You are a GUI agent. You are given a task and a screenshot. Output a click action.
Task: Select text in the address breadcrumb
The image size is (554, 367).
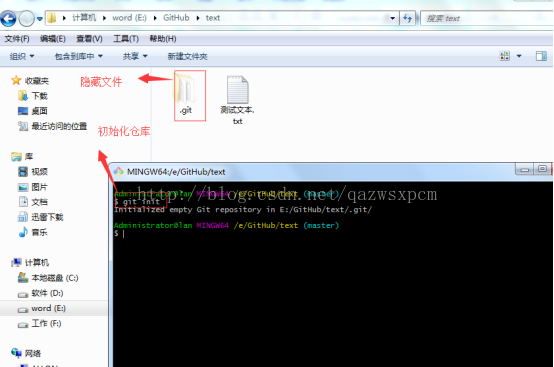pyautogui.click(x=213, y=18)
